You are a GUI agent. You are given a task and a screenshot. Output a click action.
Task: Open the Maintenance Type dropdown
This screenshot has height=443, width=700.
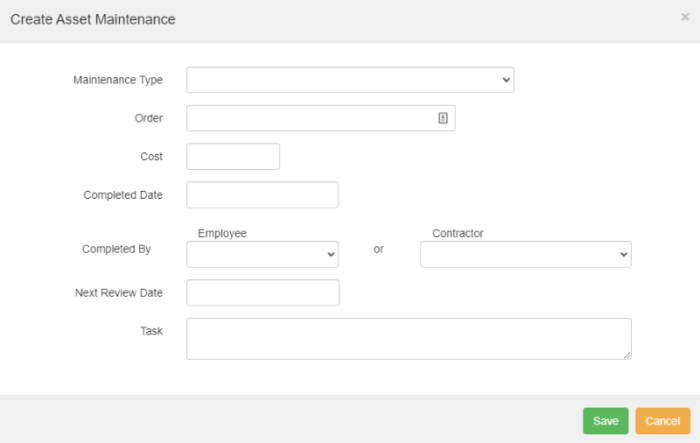[350, 80]
